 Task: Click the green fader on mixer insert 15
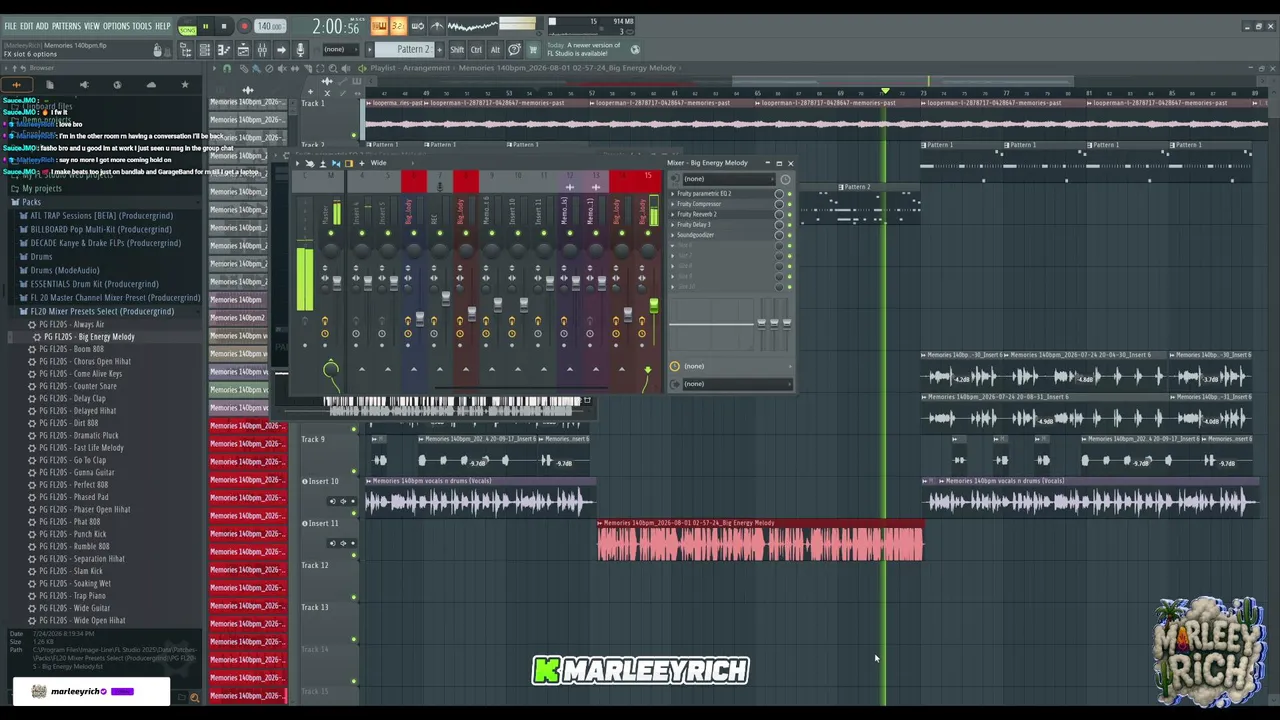(x=653, y=304)
